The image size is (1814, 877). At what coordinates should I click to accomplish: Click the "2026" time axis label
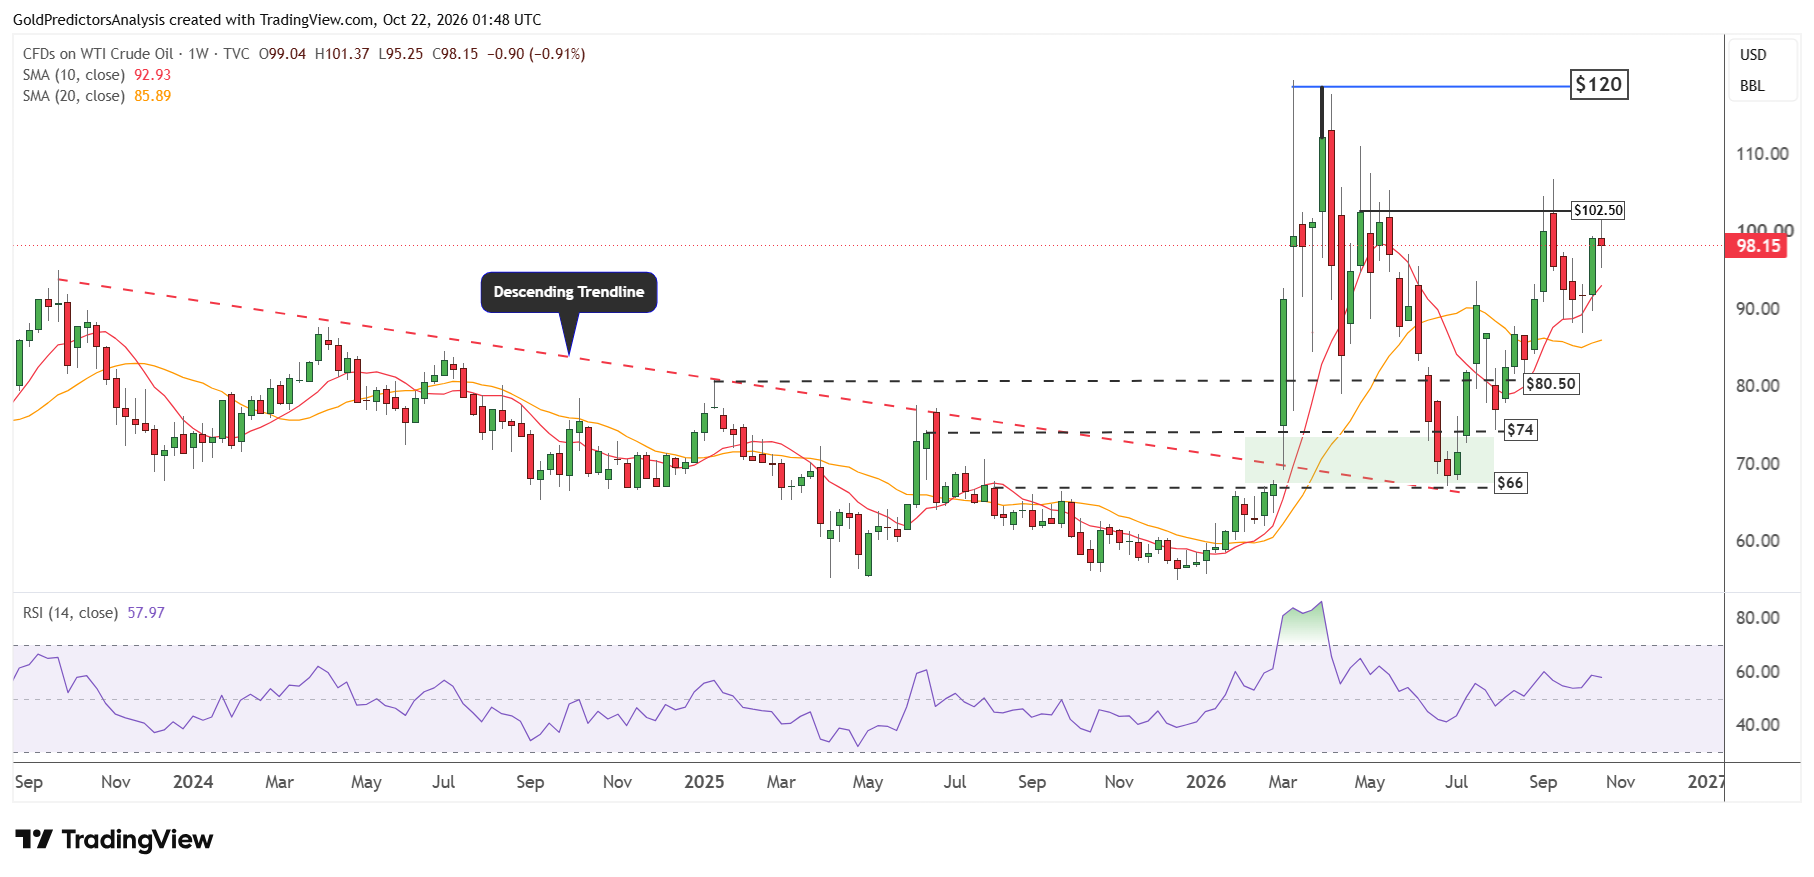pos(1206,782)
